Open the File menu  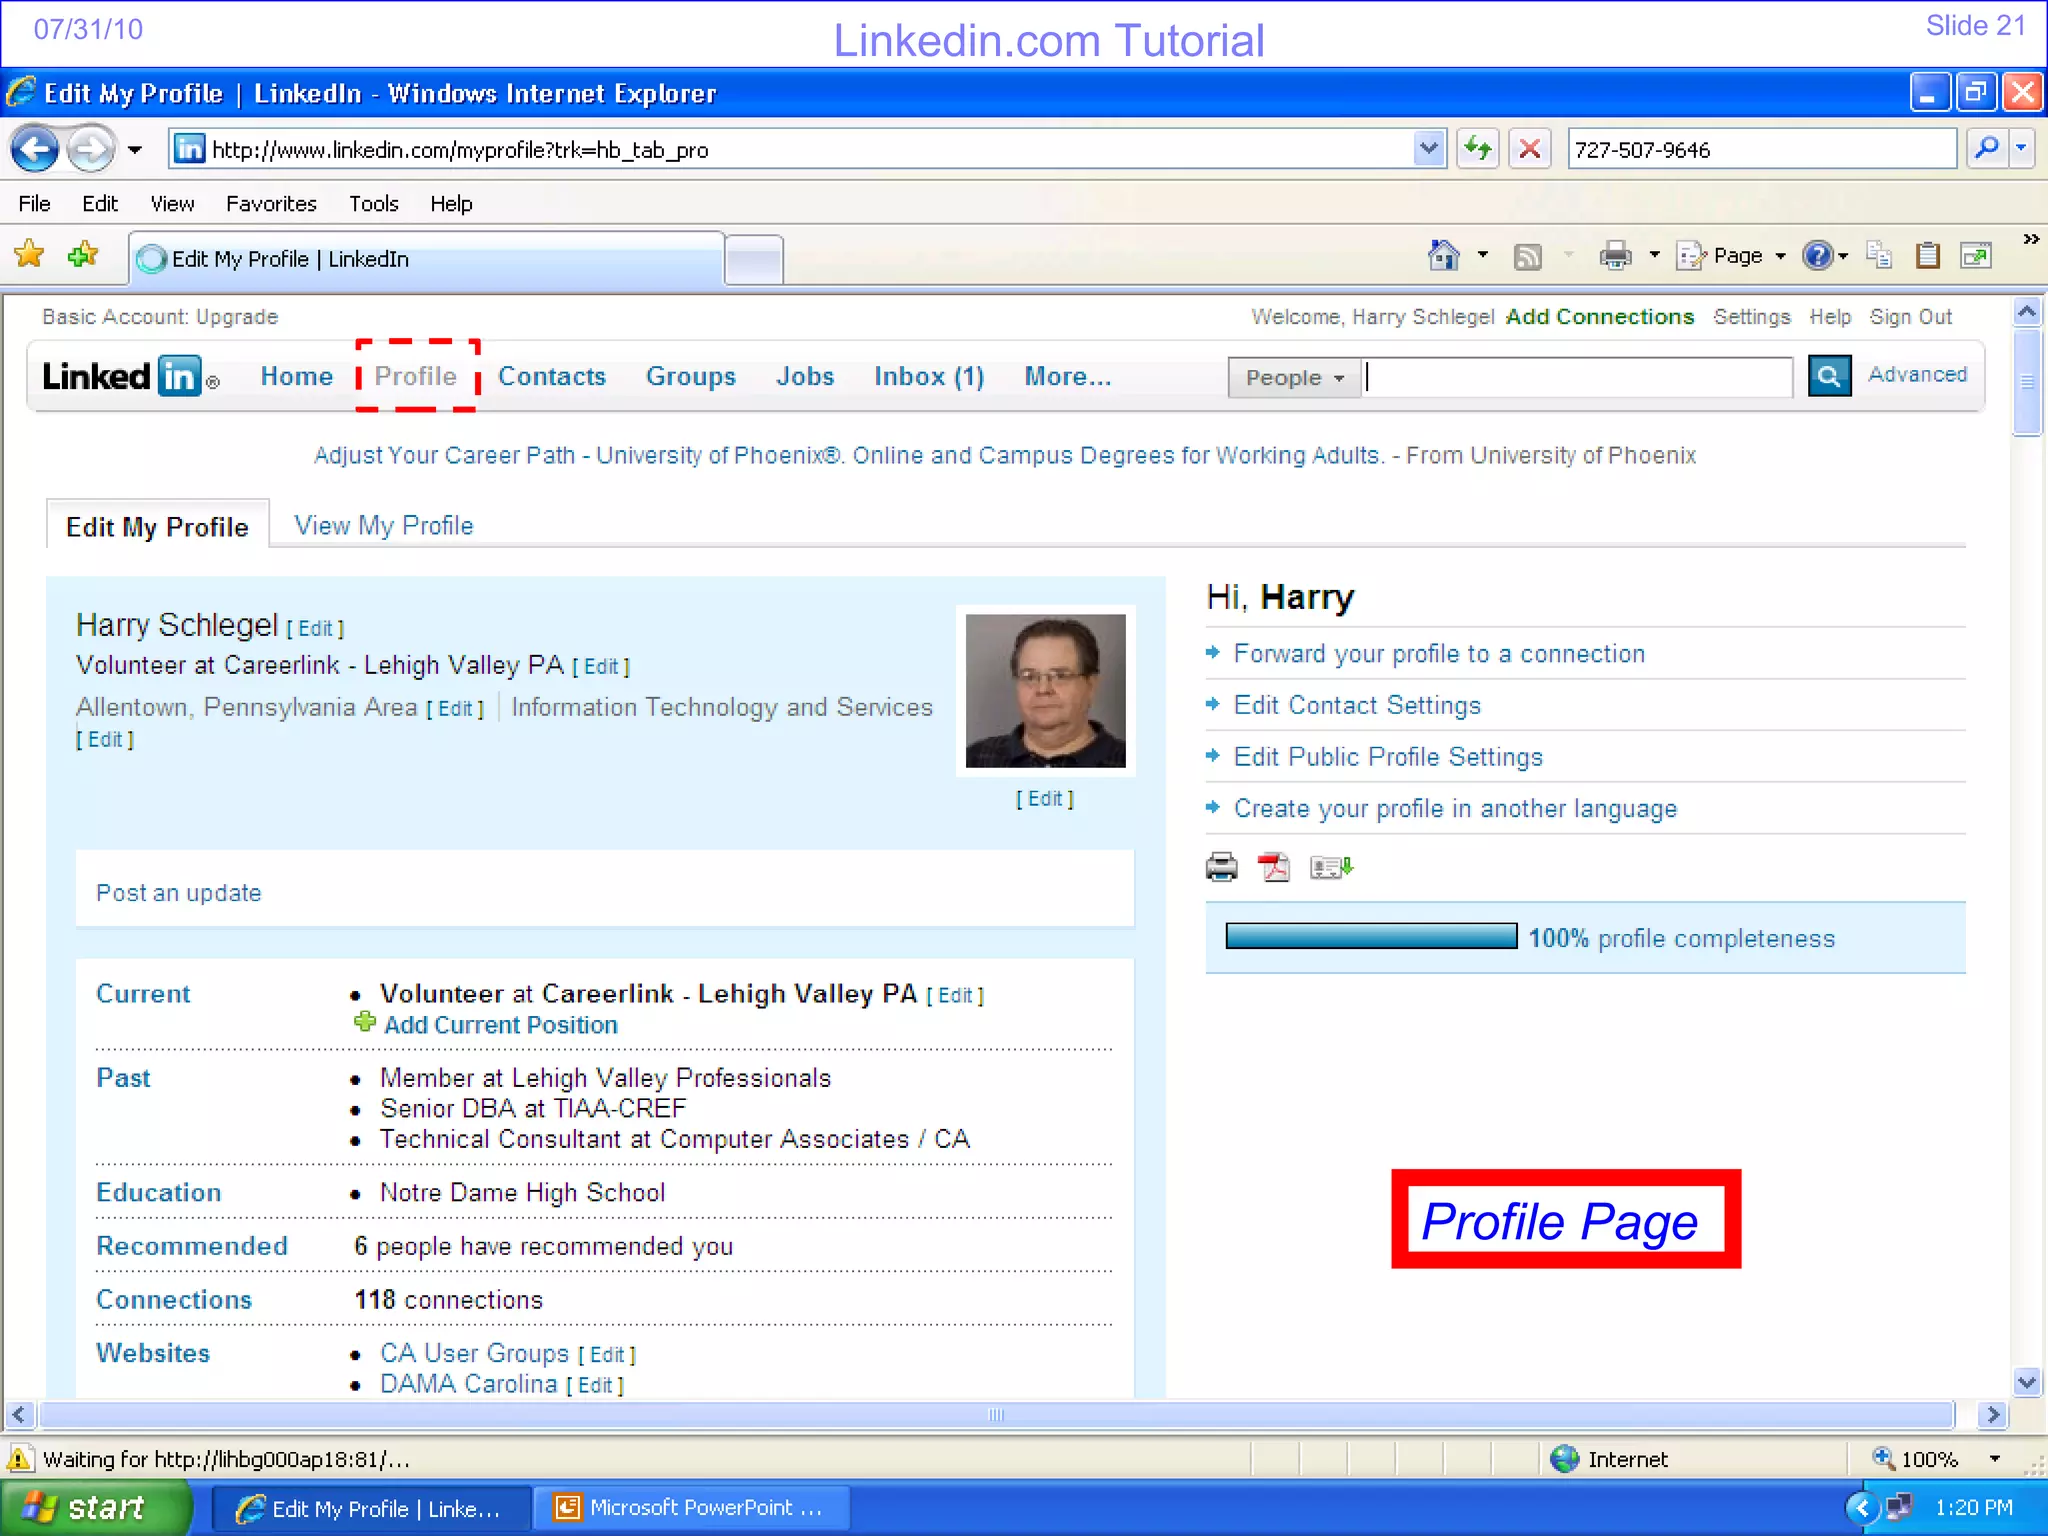click(x=34, y=204)
